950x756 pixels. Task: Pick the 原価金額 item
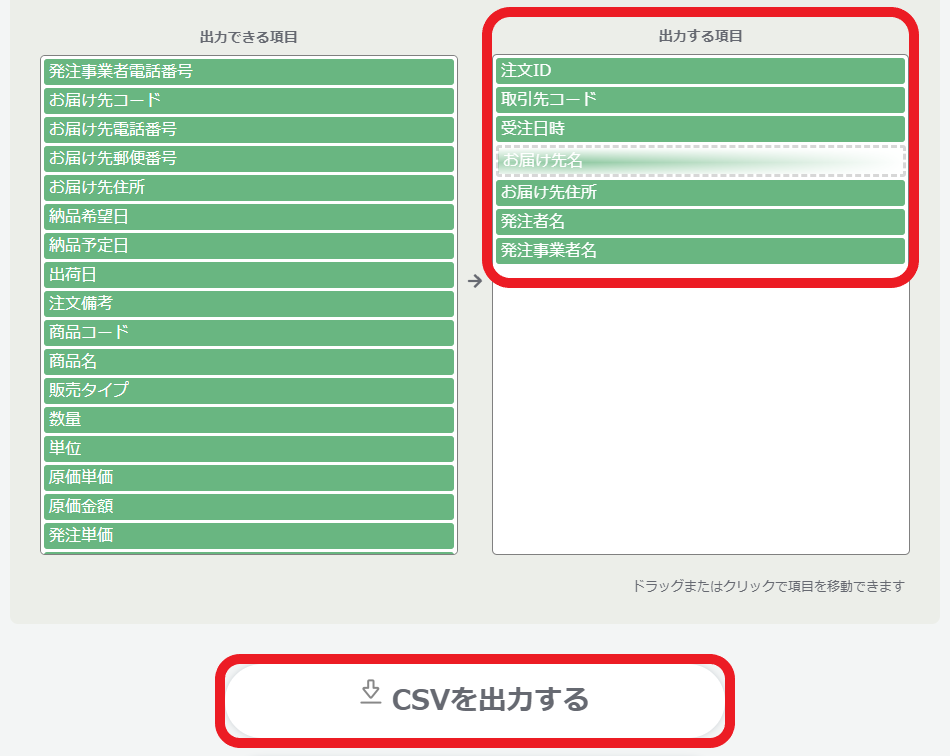click(248, 507)
